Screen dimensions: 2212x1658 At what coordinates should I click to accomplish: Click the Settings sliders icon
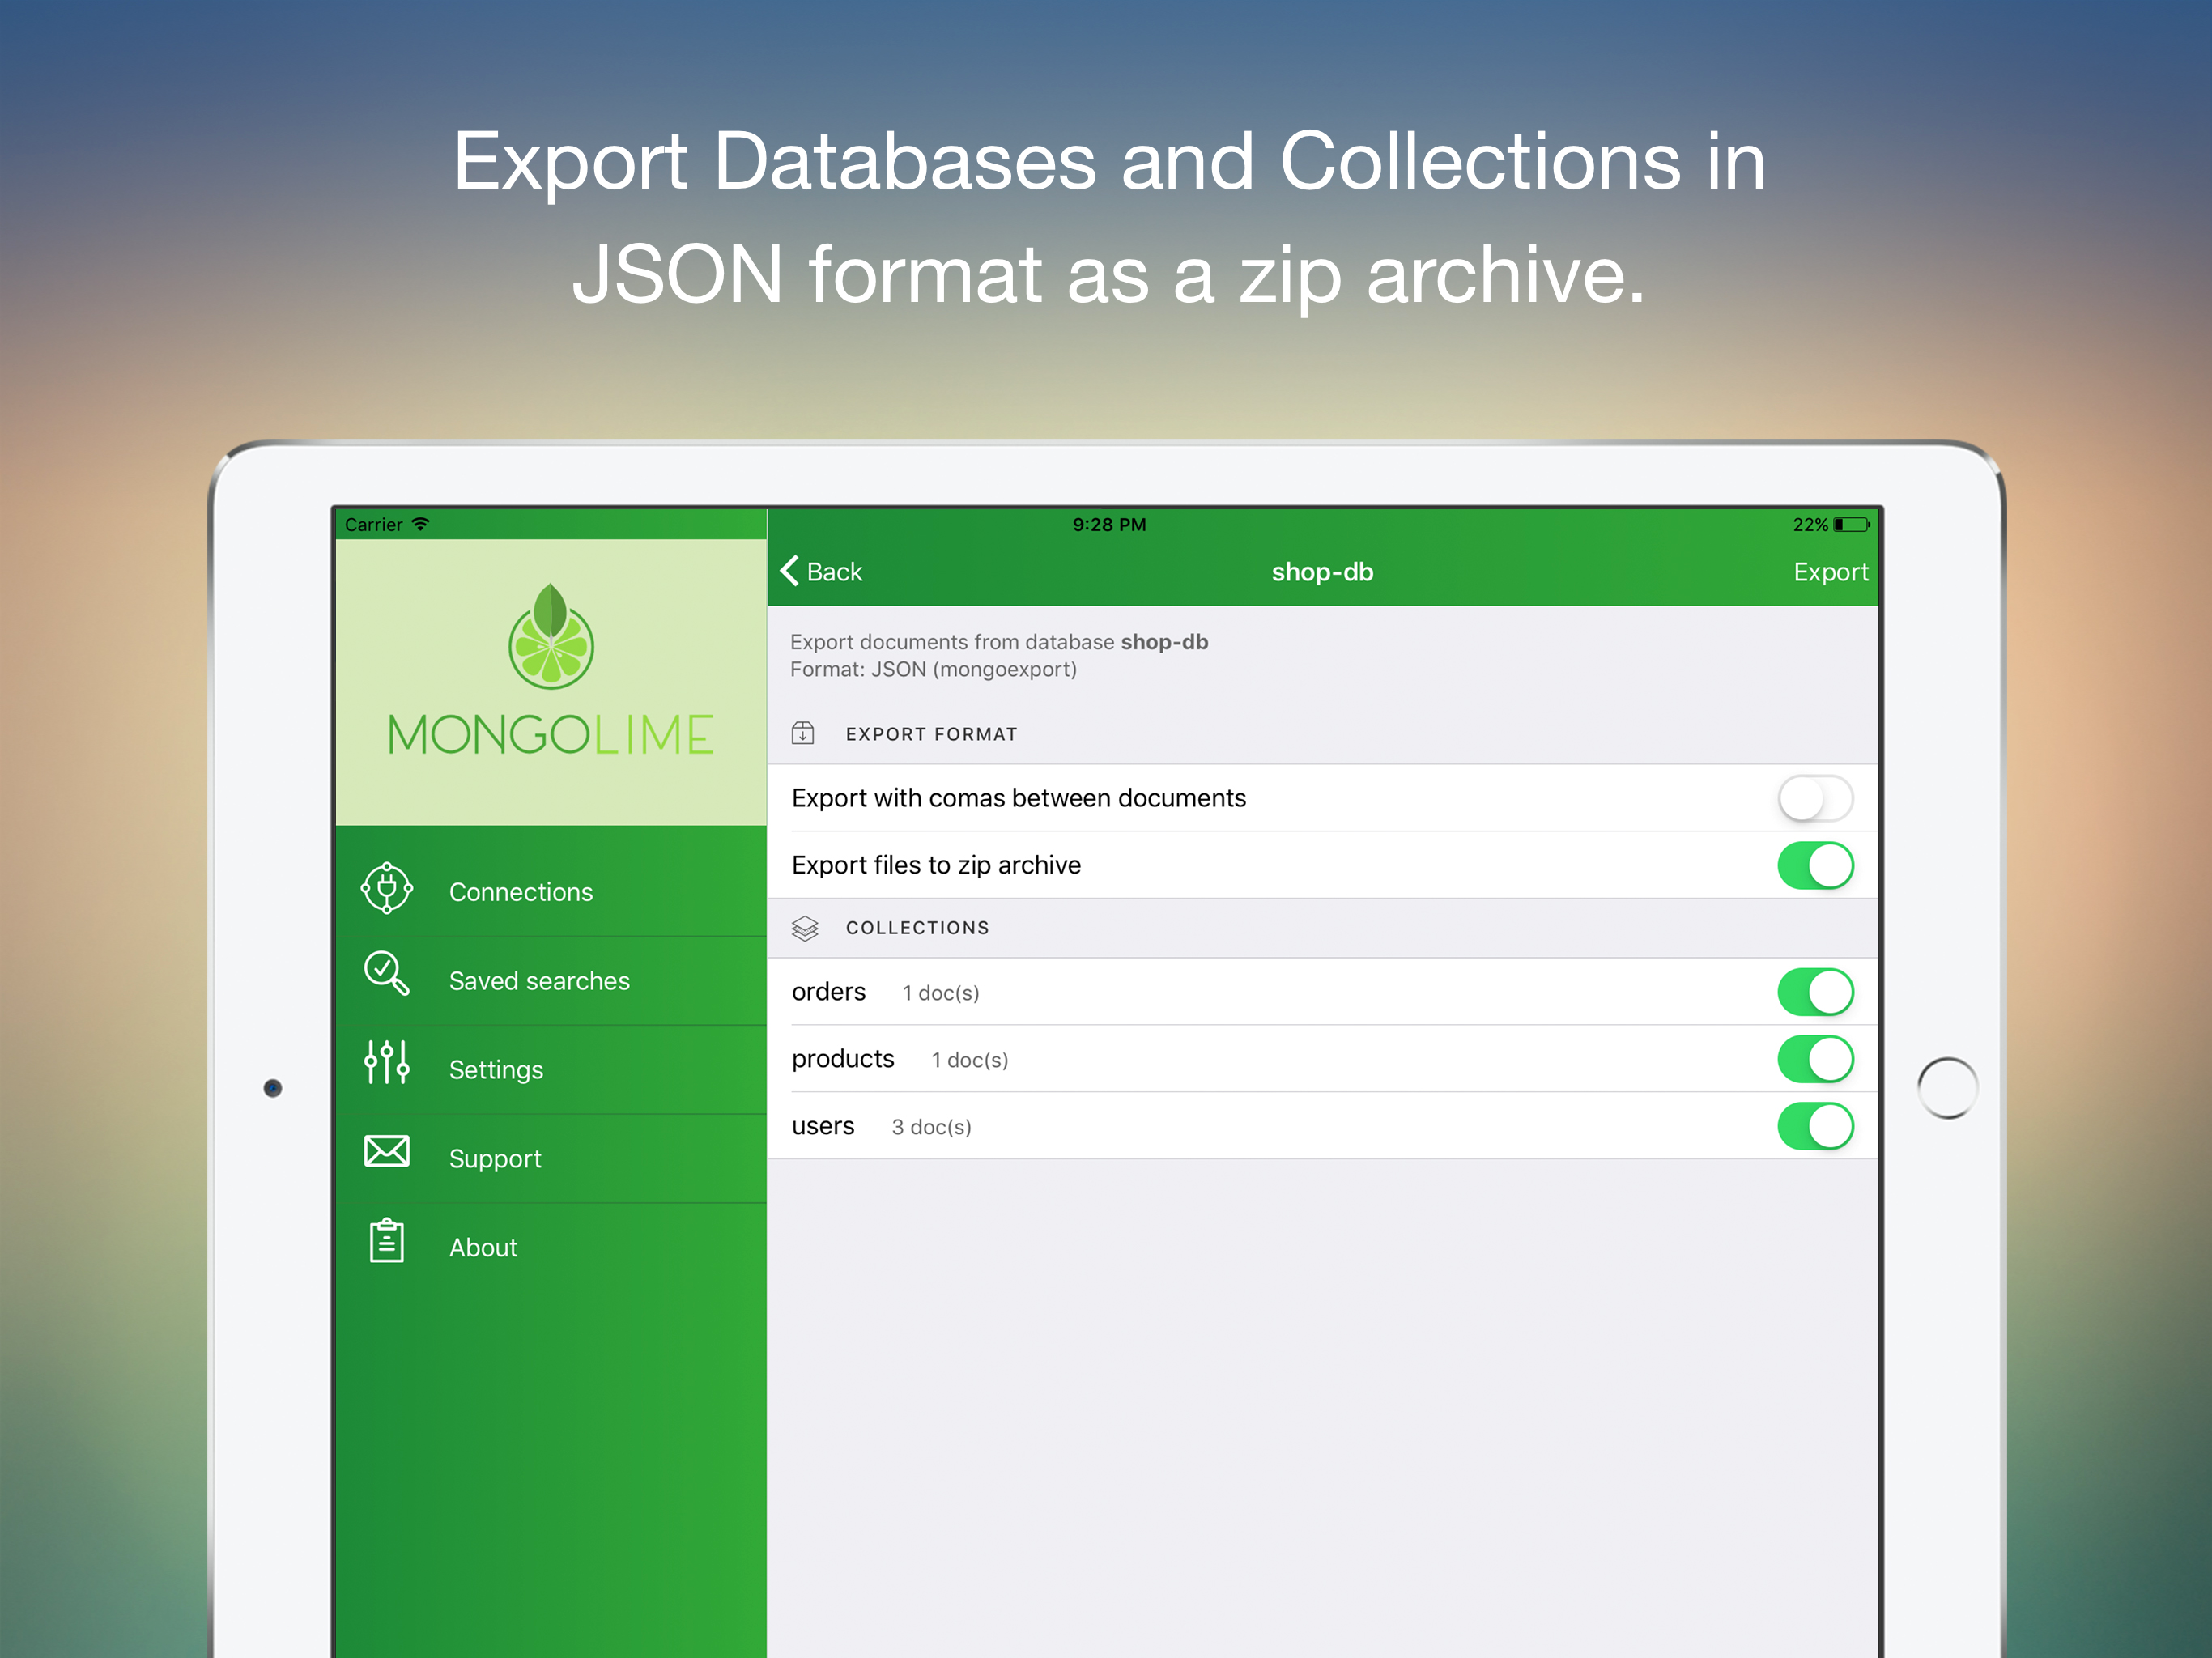point(387,1062)
